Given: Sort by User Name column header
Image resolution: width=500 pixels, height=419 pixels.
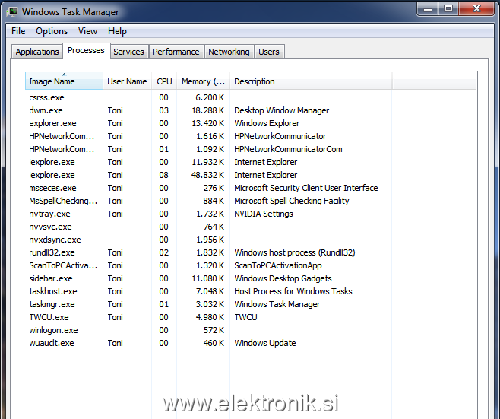Looking at the screenshot, I should coord(127,81).
